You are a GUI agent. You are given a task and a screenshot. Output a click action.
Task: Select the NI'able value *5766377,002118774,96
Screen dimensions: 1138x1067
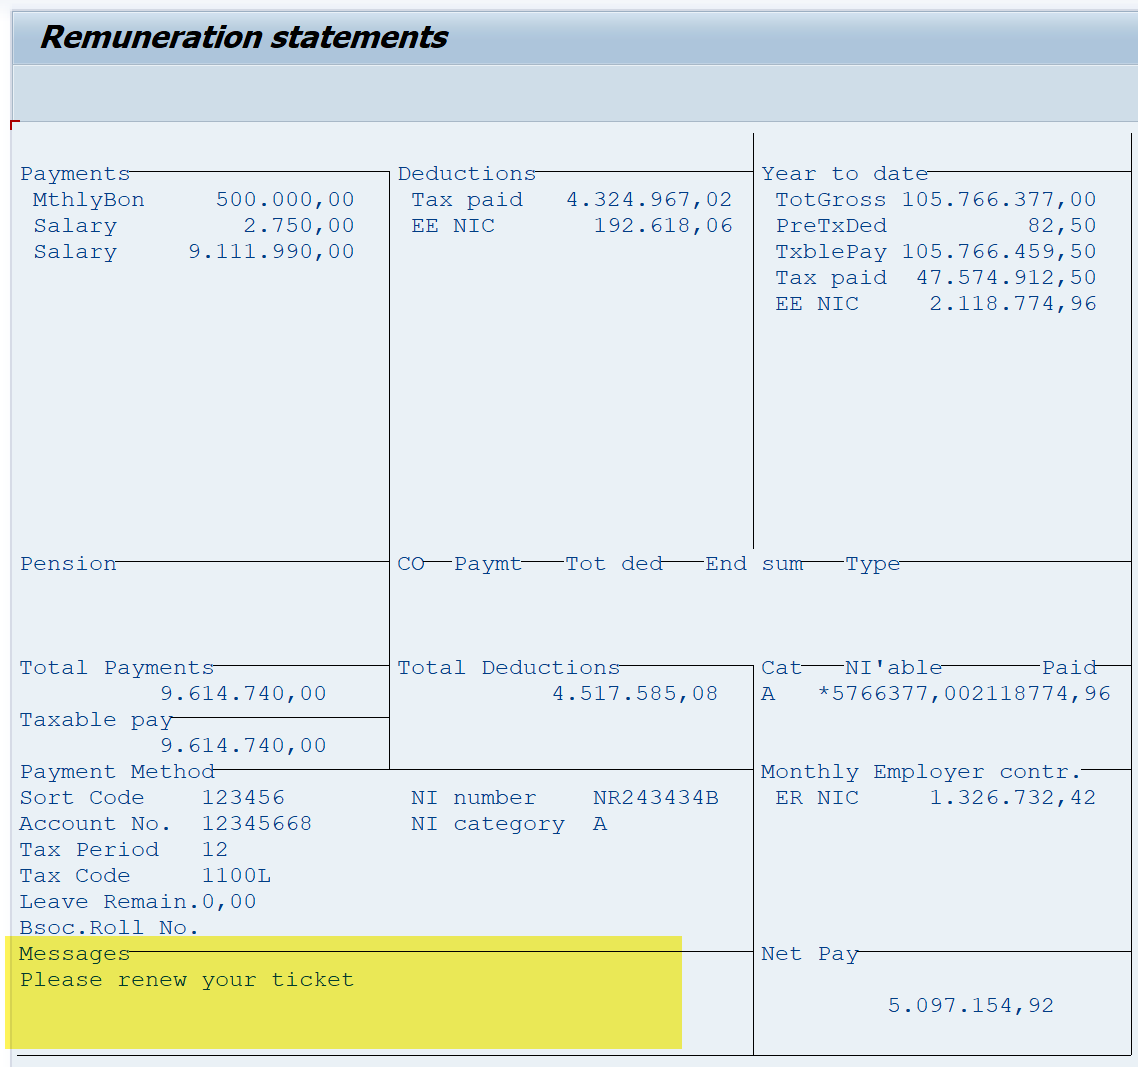click(964, 694)
